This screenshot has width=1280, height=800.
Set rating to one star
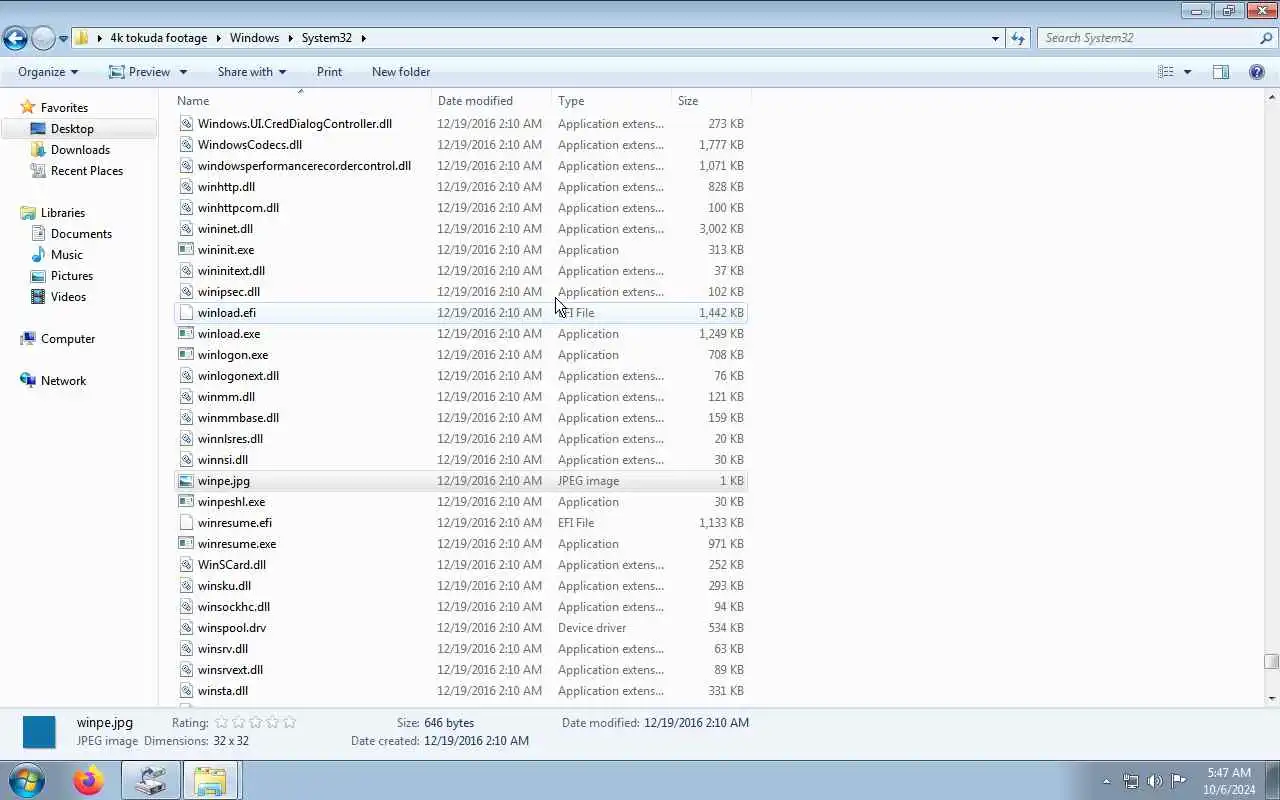pyautogui.click(x=222, y=722)
